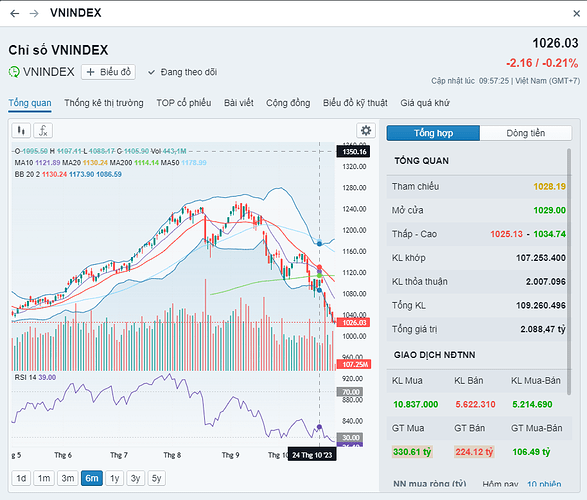Viewport: 587px width, 500px height.
Task: Click the 24 Thg 10 '23 date marker
Action: [312, 455]
